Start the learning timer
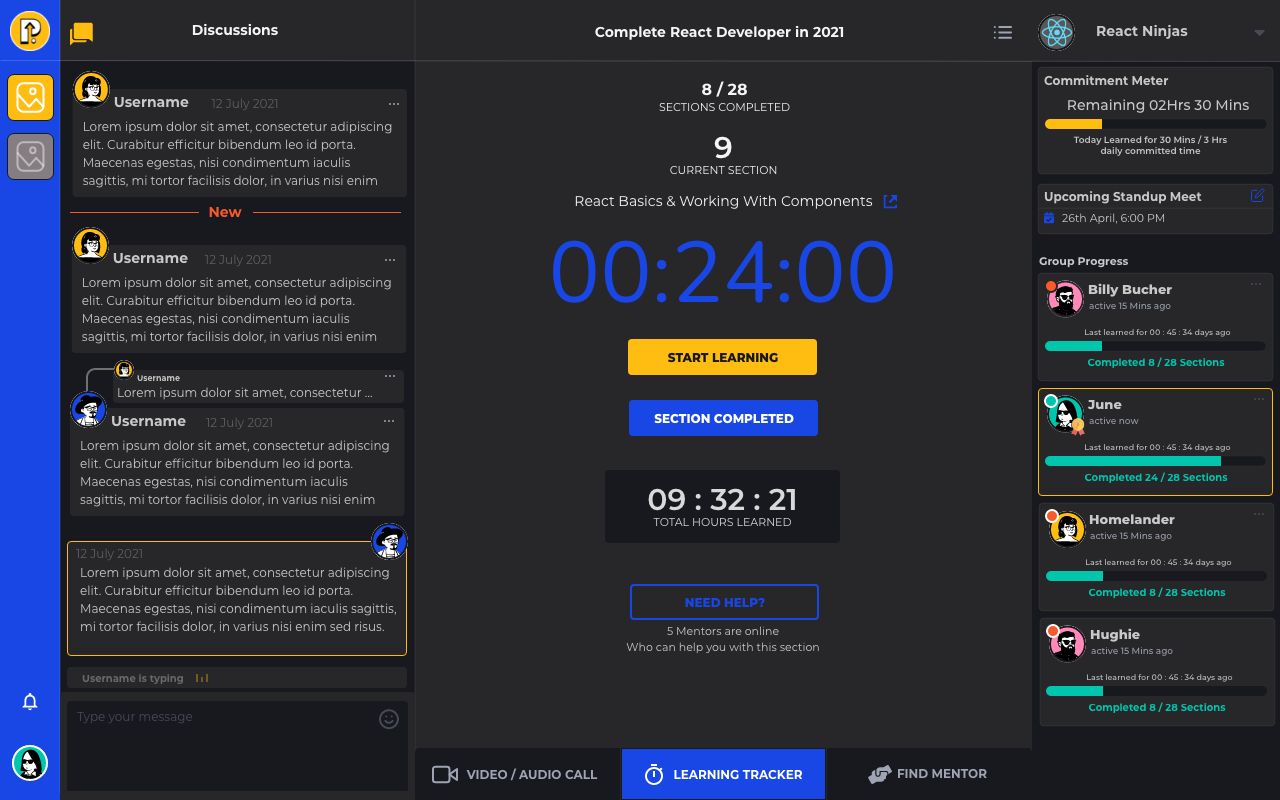Image resolution: width=1280 pixels, height=800 pixels. (722, 357)
